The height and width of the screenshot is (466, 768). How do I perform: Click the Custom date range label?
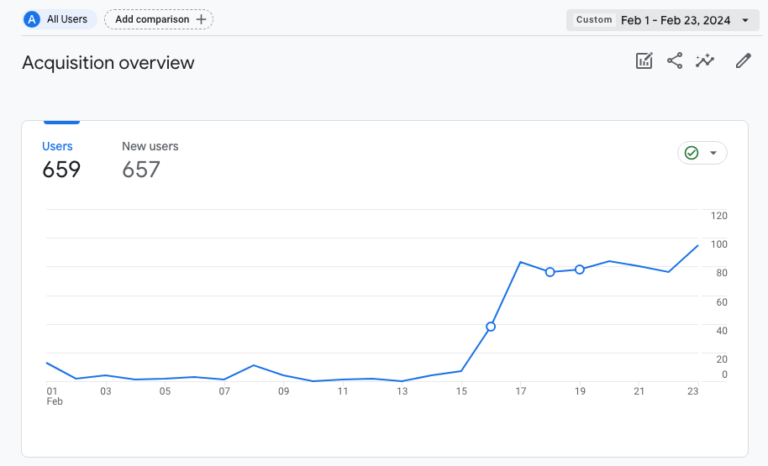(x=594, y=20)
